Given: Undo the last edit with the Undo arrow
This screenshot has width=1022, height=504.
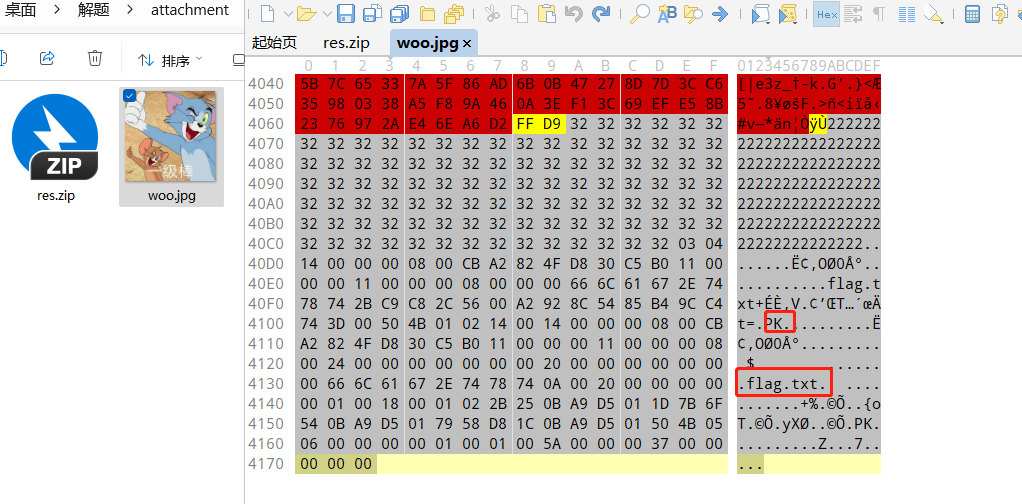Looking at the screenshot, I should pos(574,14).
